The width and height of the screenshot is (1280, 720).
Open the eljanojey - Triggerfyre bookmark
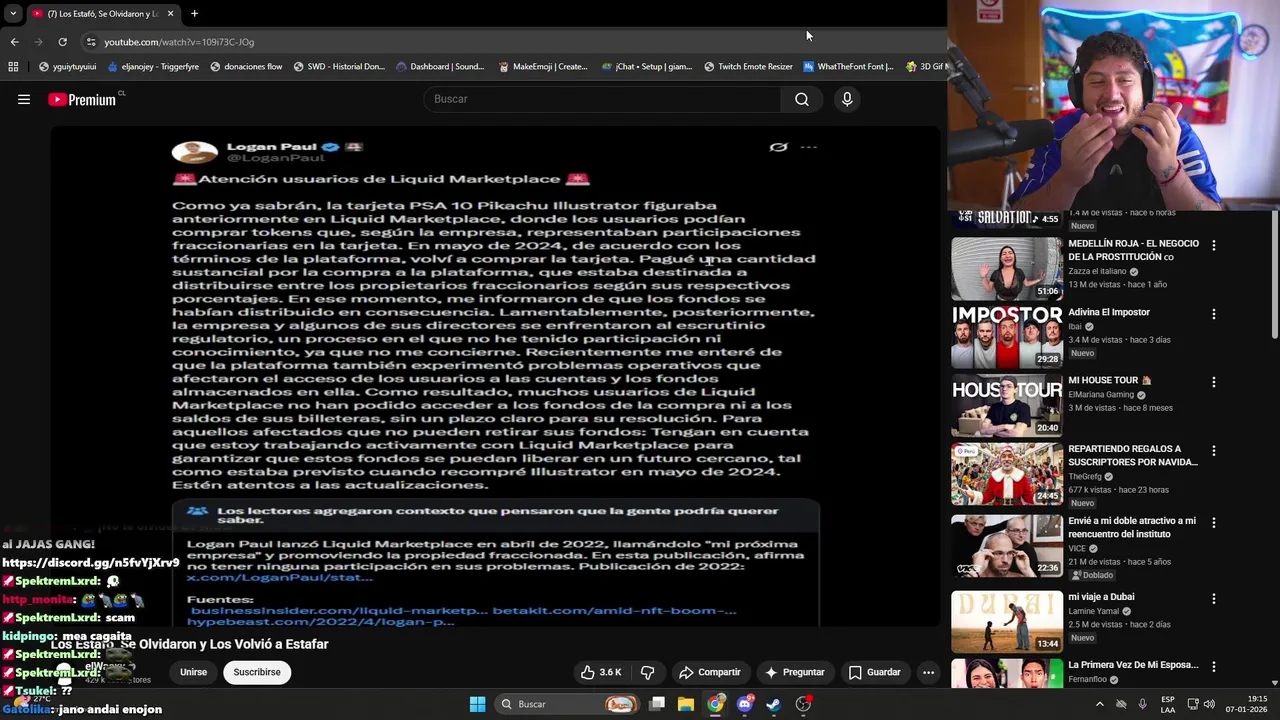point(152,67)
